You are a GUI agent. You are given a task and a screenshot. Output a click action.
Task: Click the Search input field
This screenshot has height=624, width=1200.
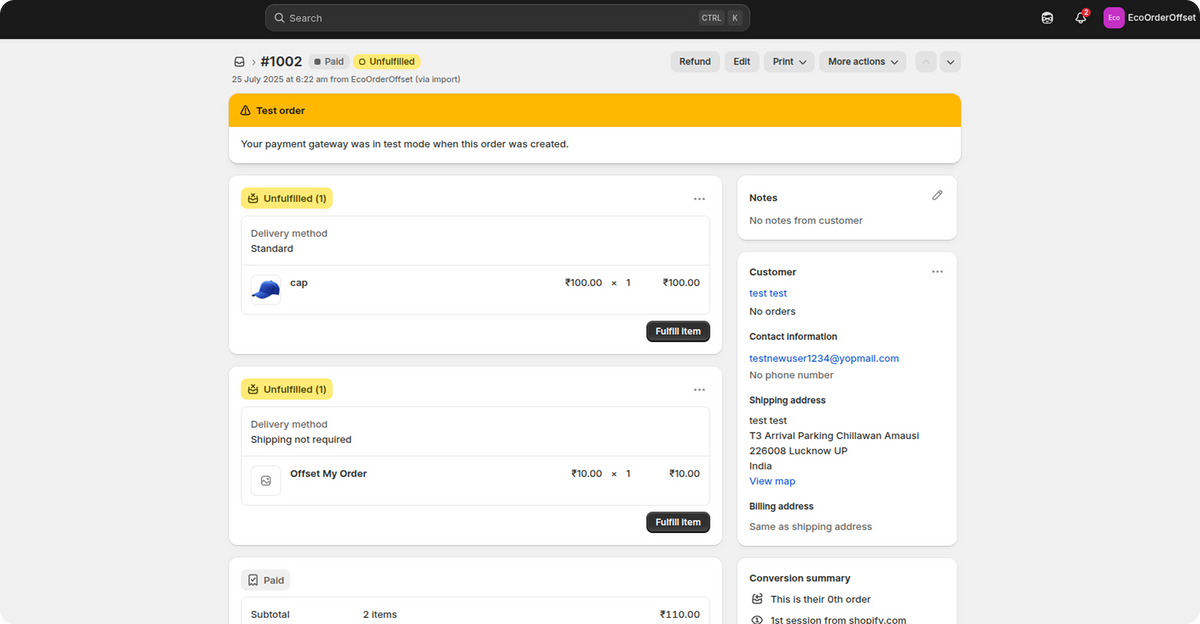pyautogui.click(x=490, y=18)
